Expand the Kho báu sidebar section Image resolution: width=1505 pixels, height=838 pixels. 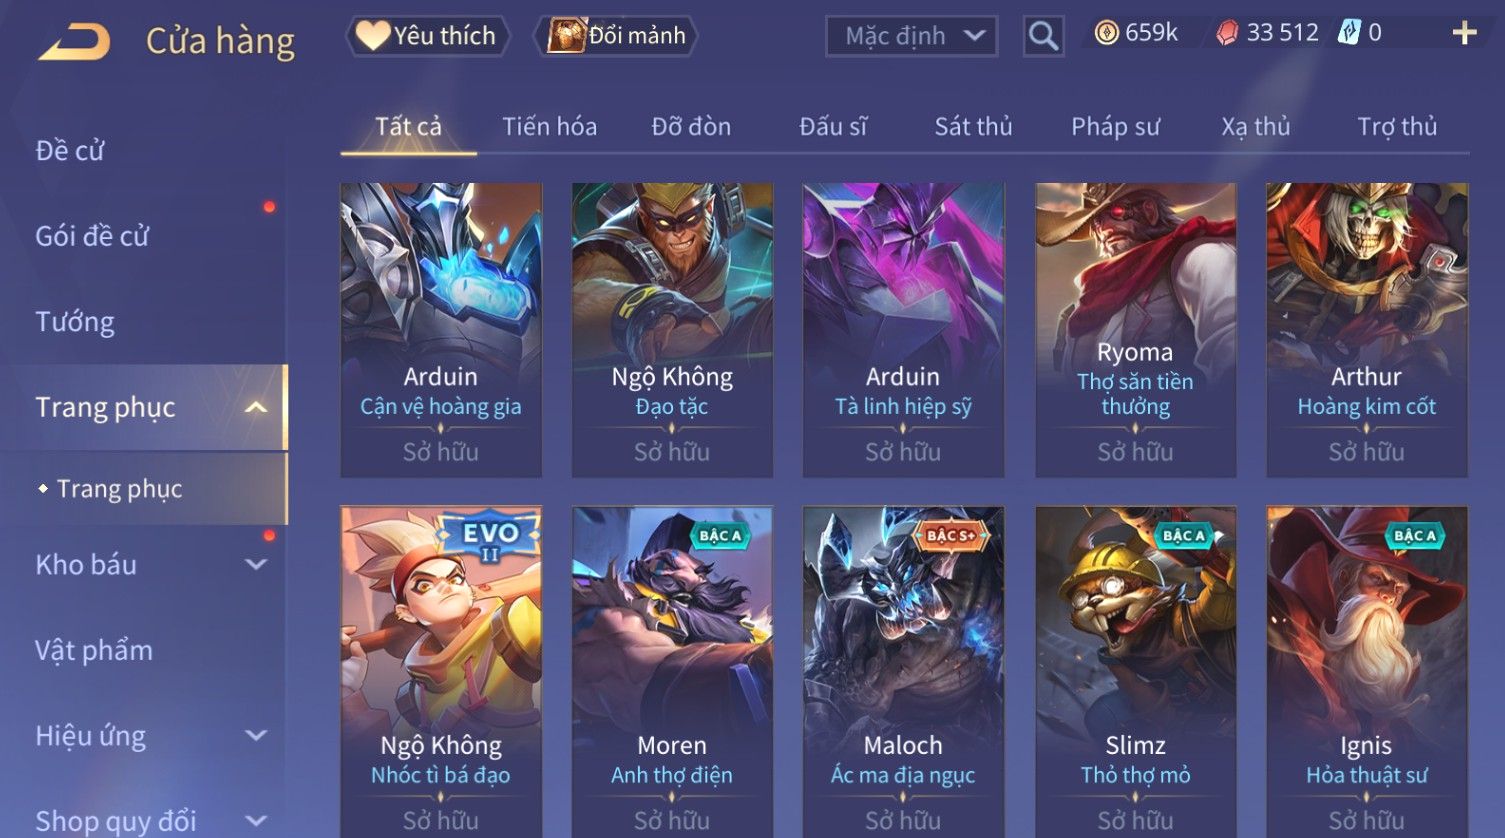[256, 564]
